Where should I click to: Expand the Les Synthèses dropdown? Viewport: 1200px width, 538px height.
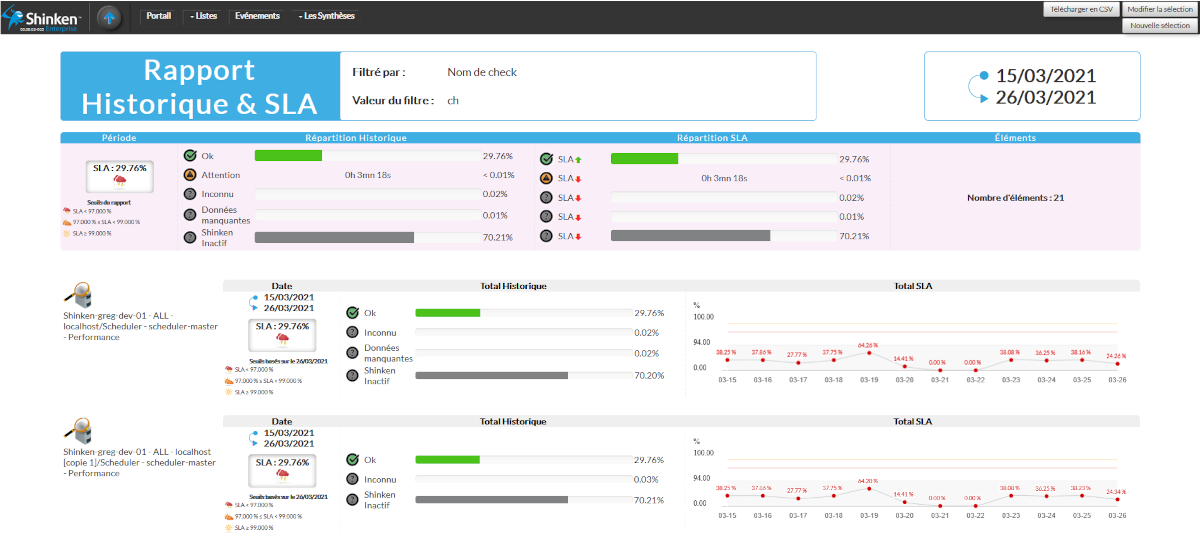click(325, 16)
